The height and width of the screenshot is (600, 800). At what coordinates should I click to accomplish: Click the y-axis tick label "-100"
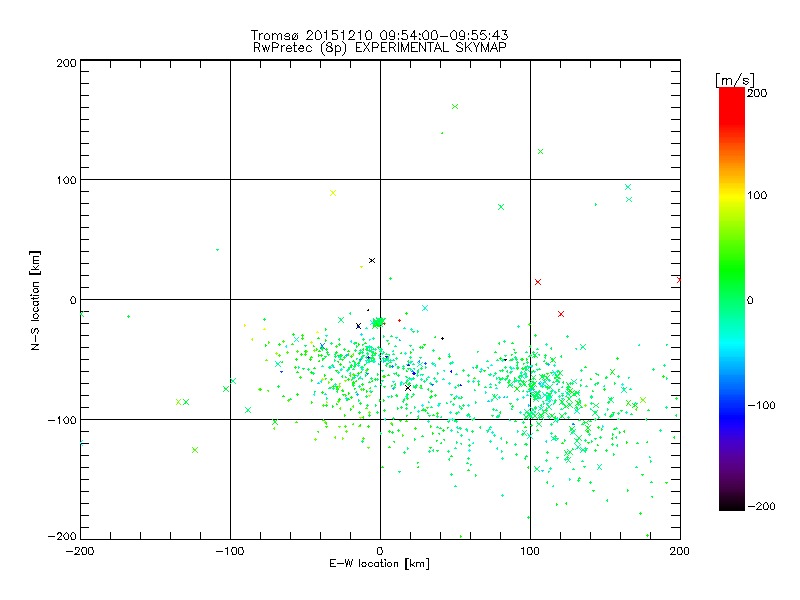62,420
